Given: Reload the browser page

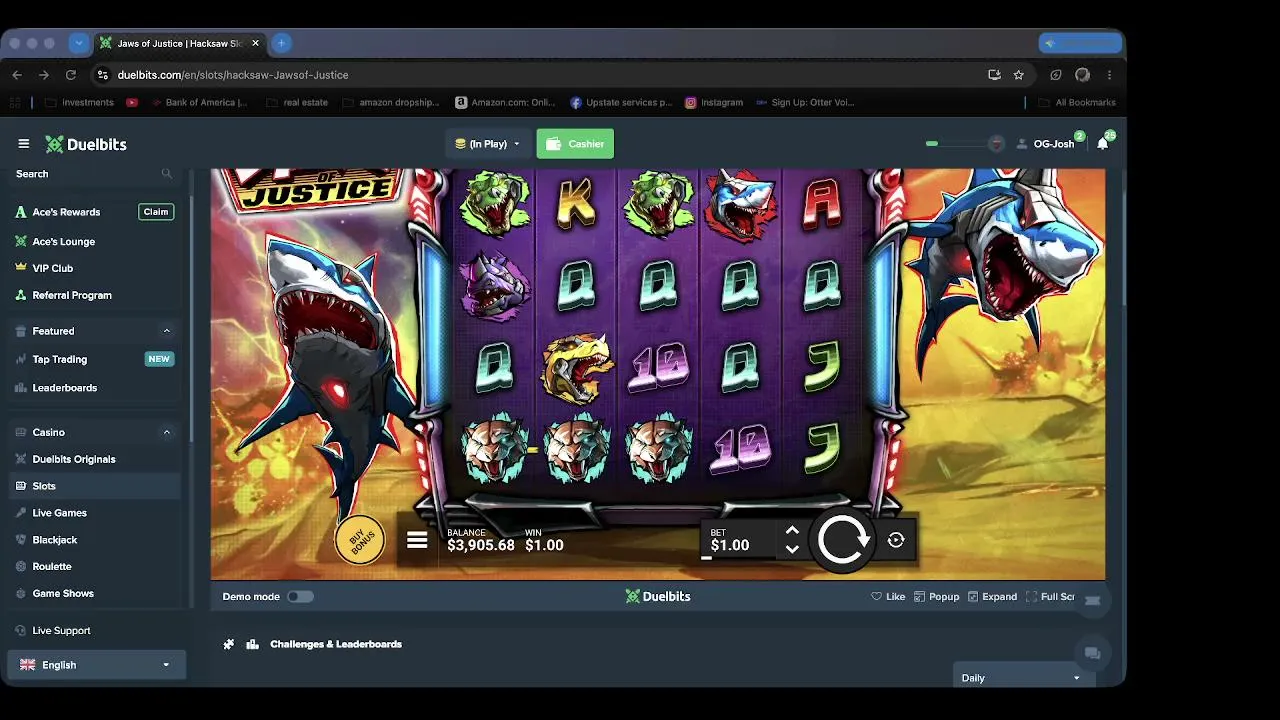Looking at the screenshot, I should [70, 75].
